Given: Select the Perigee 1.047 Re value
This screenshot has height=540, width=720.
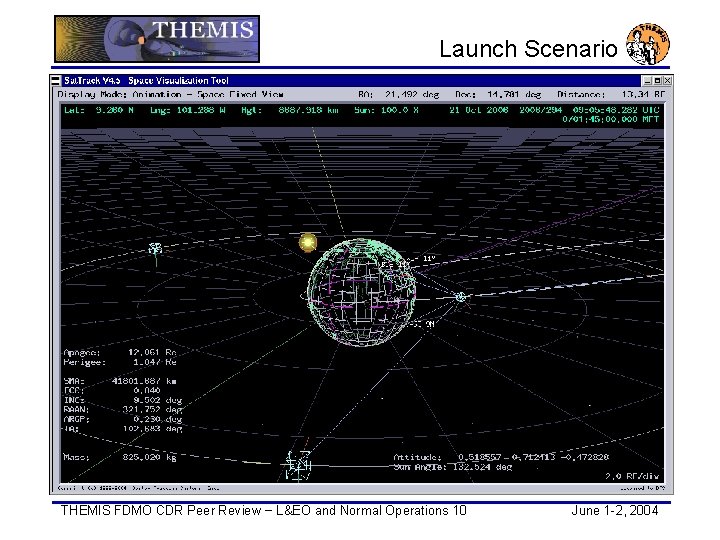Looking at the screenshot, I should coord(120,362).
